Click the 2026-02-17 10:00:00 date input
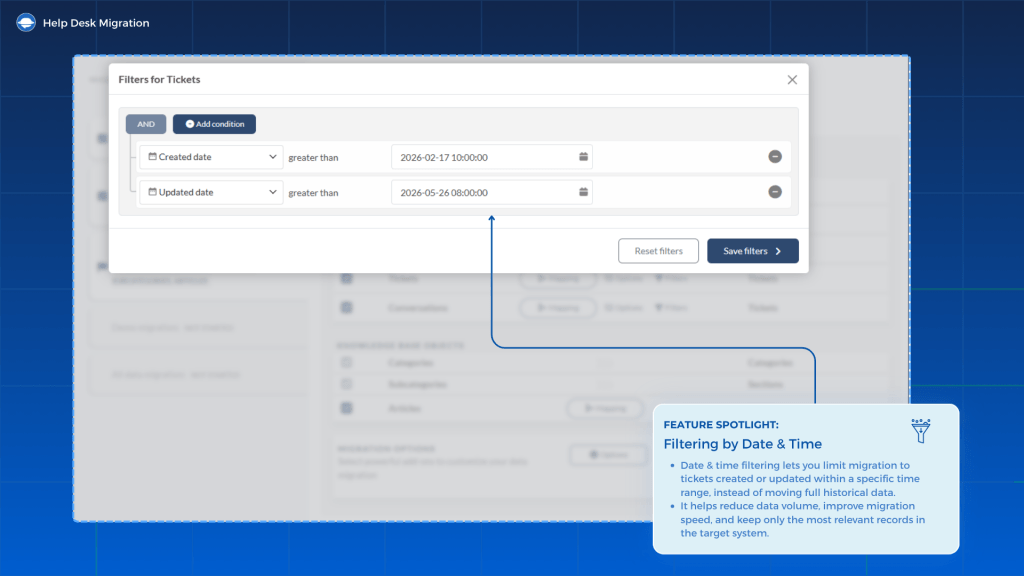 [x=492, y=157]
